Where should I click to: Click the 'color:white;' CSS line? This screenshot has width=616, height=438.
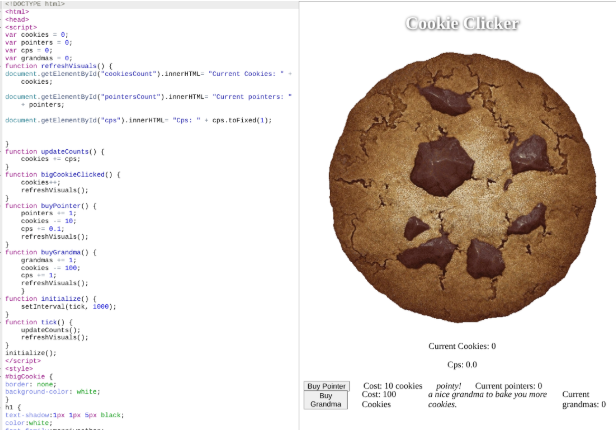pos(29,423)
